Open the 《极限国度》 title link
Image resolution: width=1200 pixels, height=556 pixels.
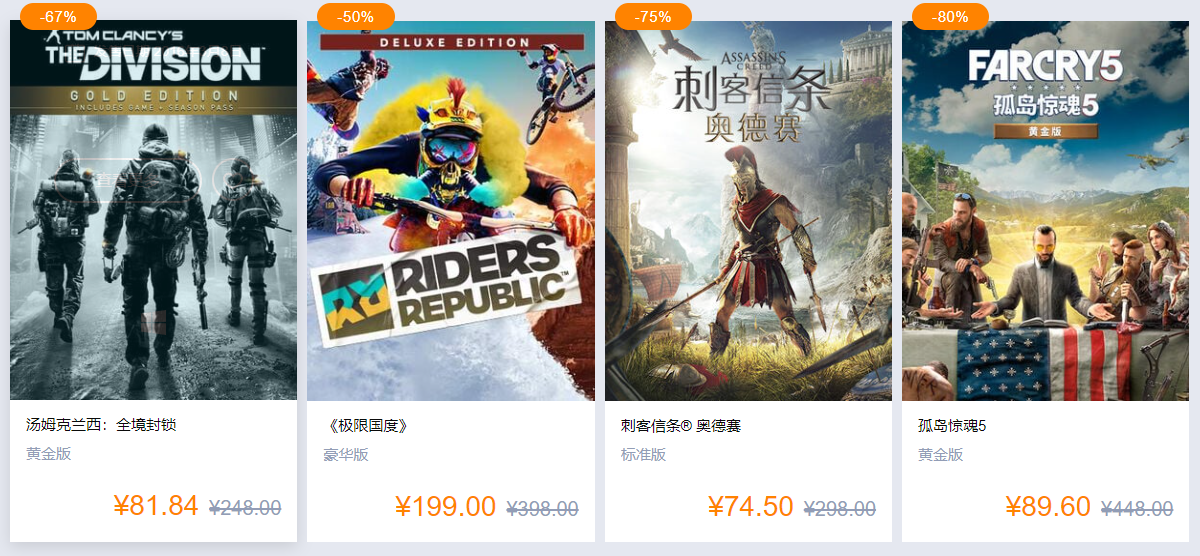pos(367,425)
